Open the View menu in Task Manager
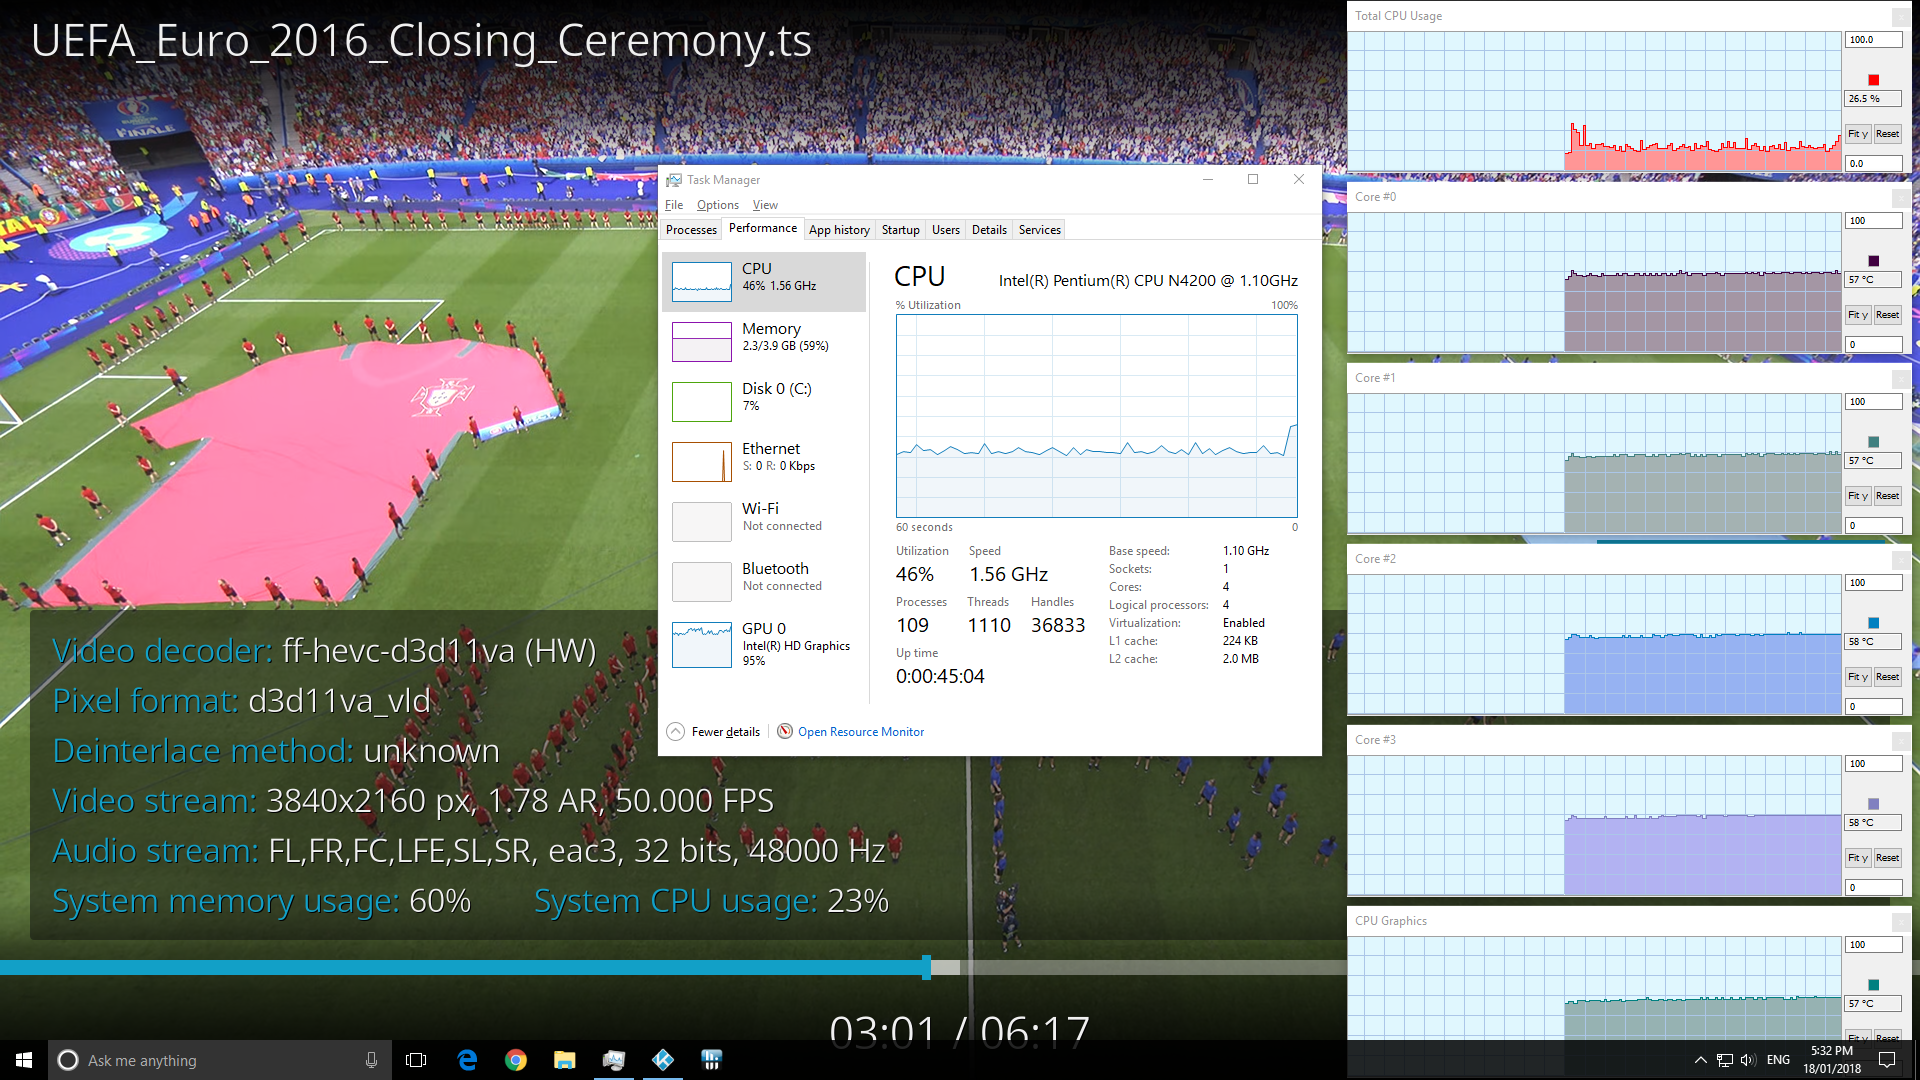This screenshot has height=1080, width=1920. tap(765, 205)
